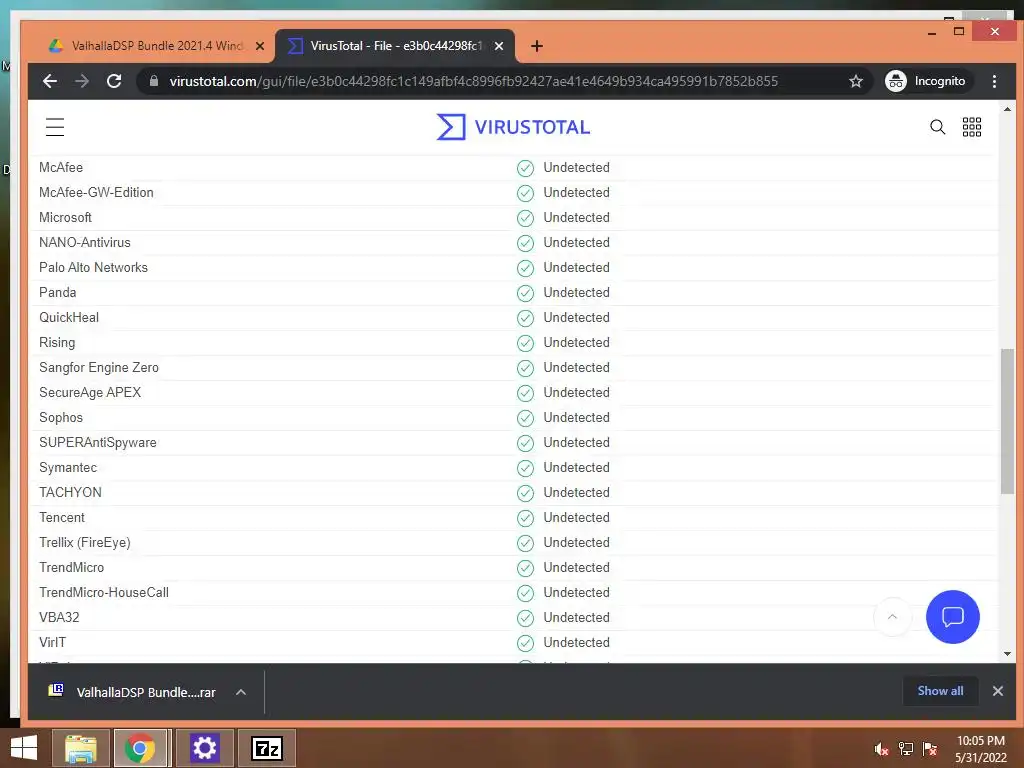1024x768 pixels.
Task: Close the ValhallaDSP Bundle tab
Action: pos(260,46)
